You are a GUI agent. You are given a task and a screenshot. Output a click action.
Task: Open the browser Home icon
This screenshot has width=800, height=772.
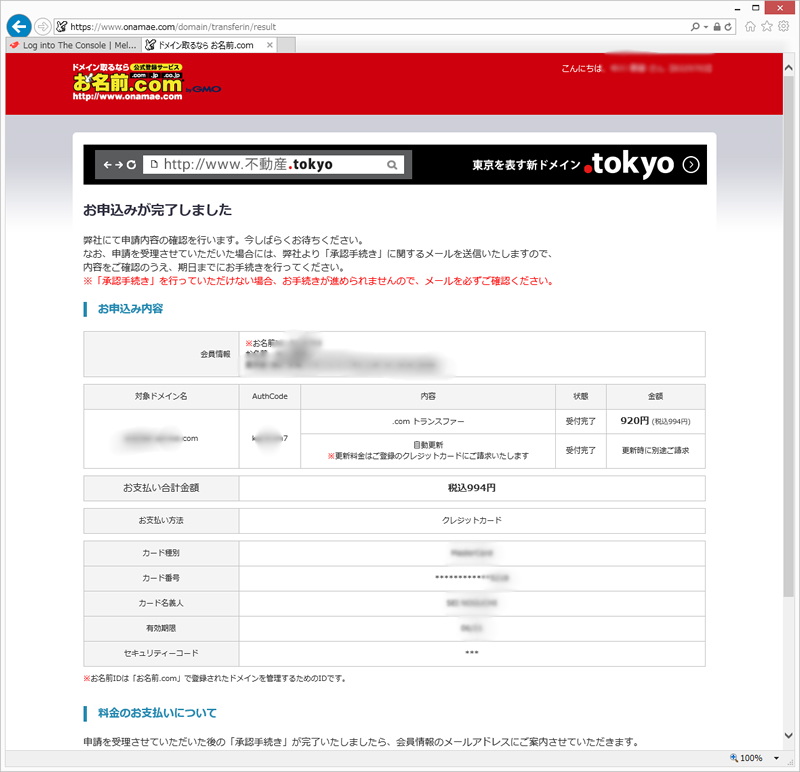point(750,27)
